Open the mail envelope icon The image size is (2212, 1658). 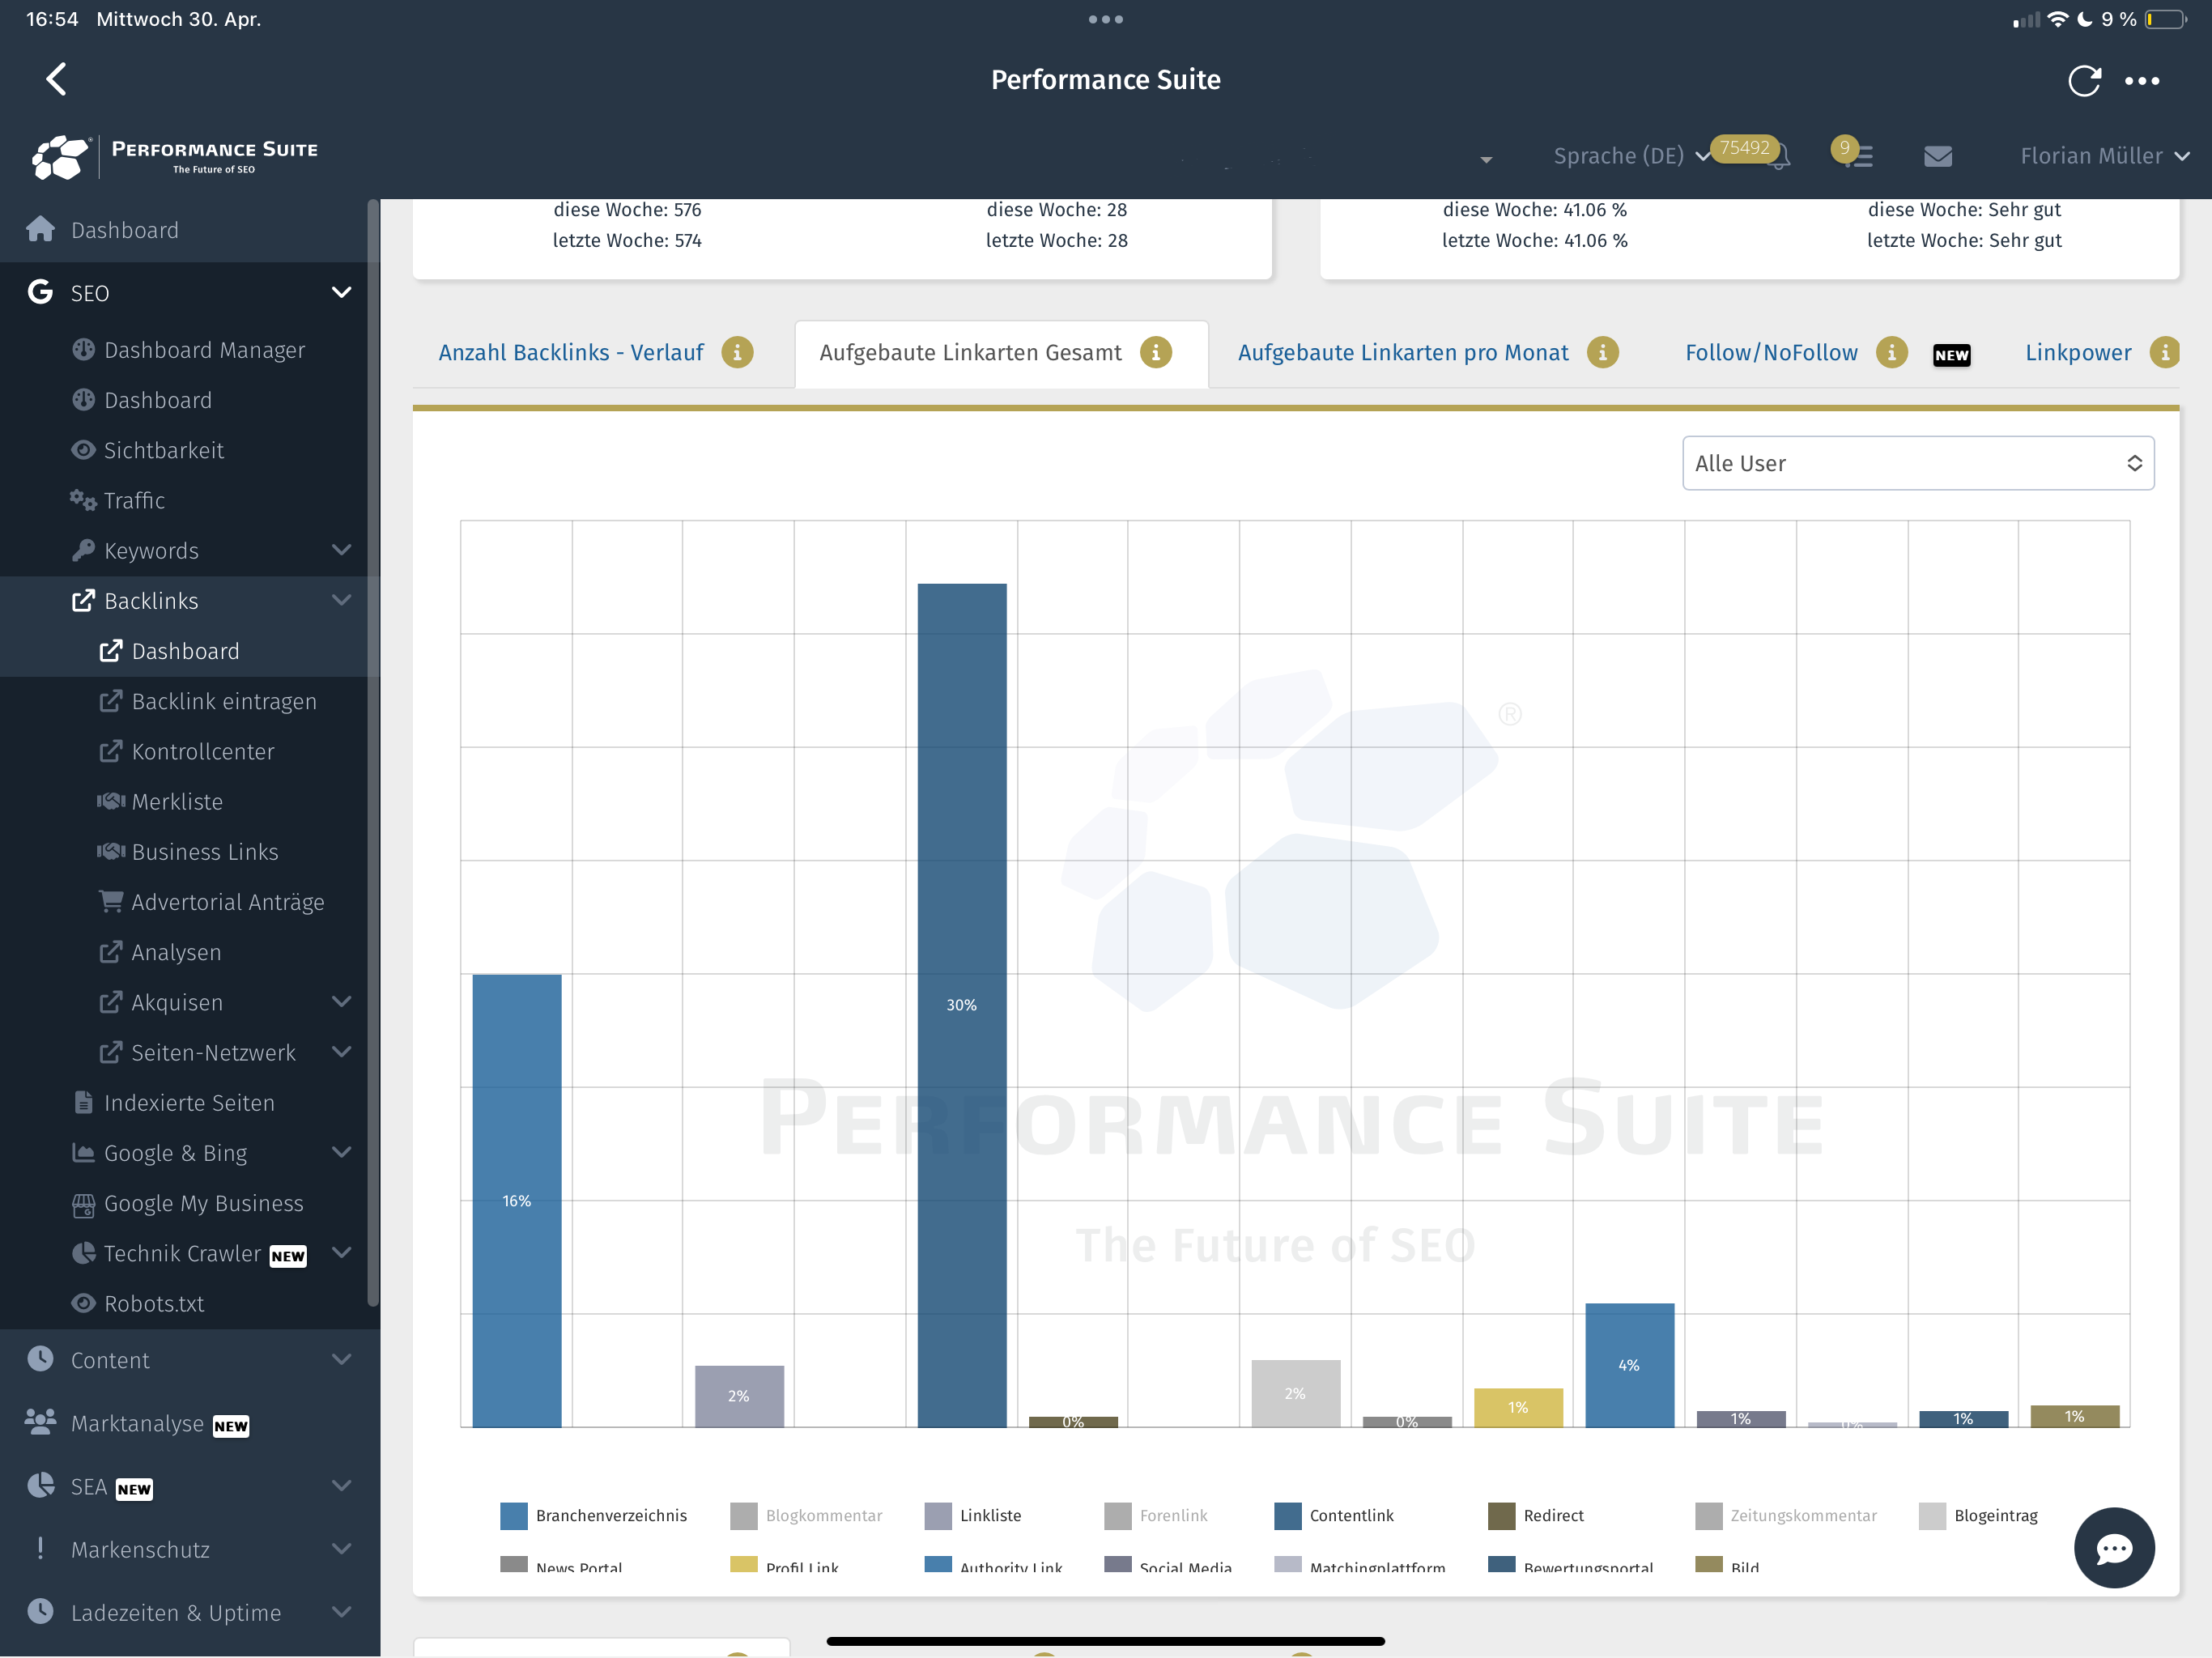pos(1938,156)
